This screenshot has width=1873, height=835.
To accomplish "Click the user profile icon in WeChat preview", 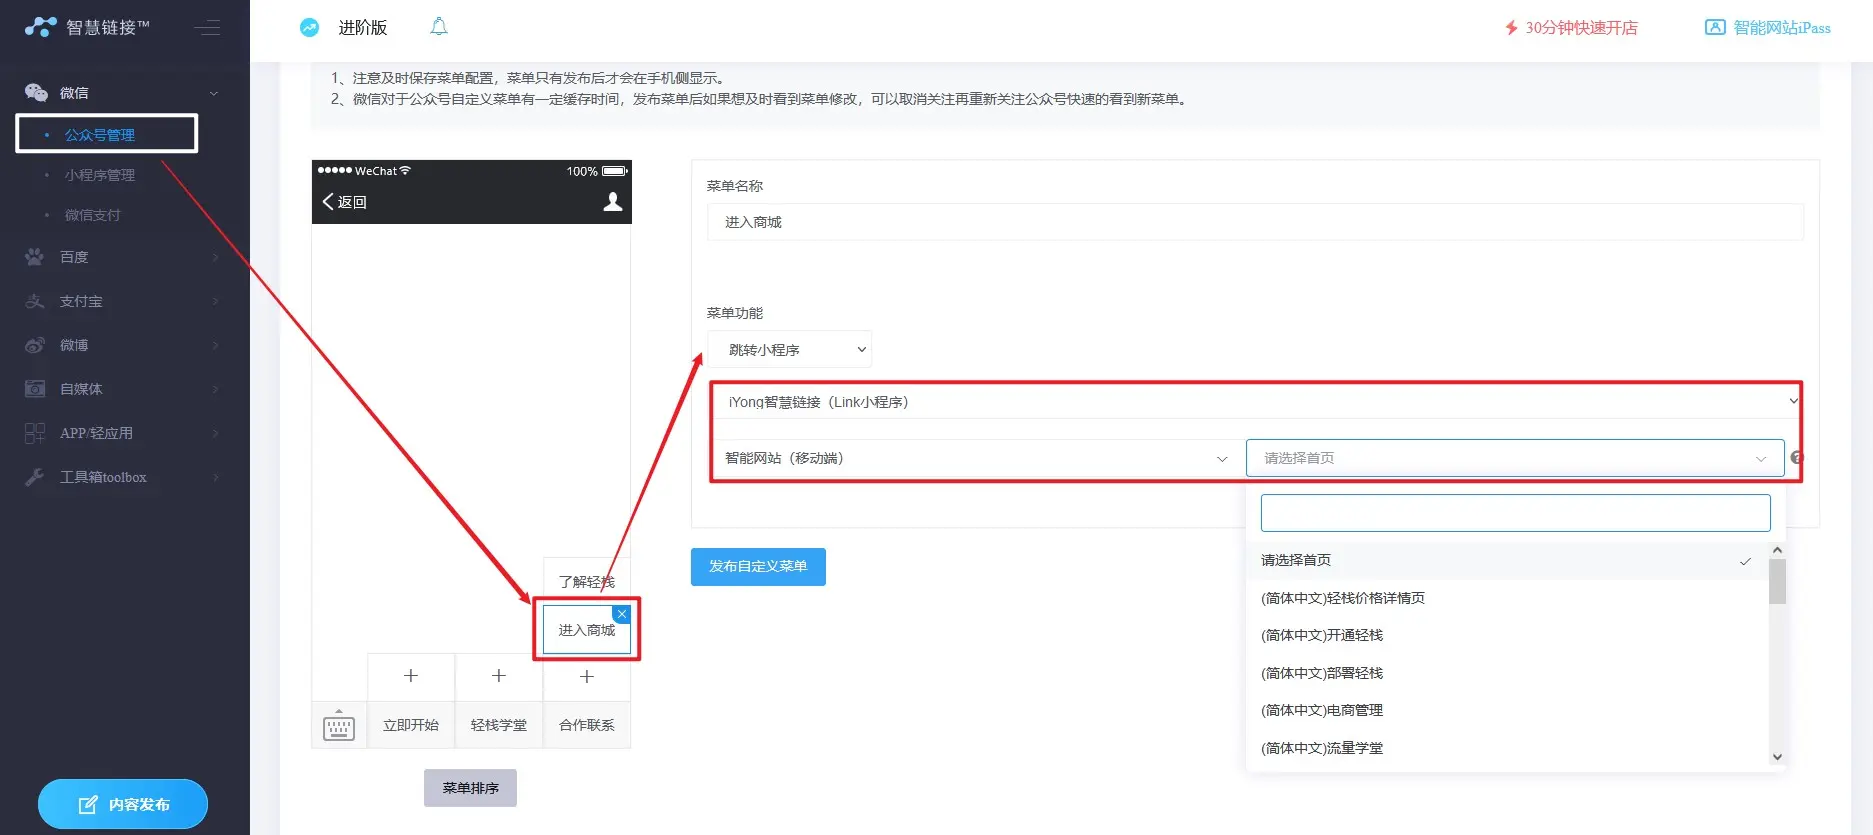I will click(x=612, y=202).
